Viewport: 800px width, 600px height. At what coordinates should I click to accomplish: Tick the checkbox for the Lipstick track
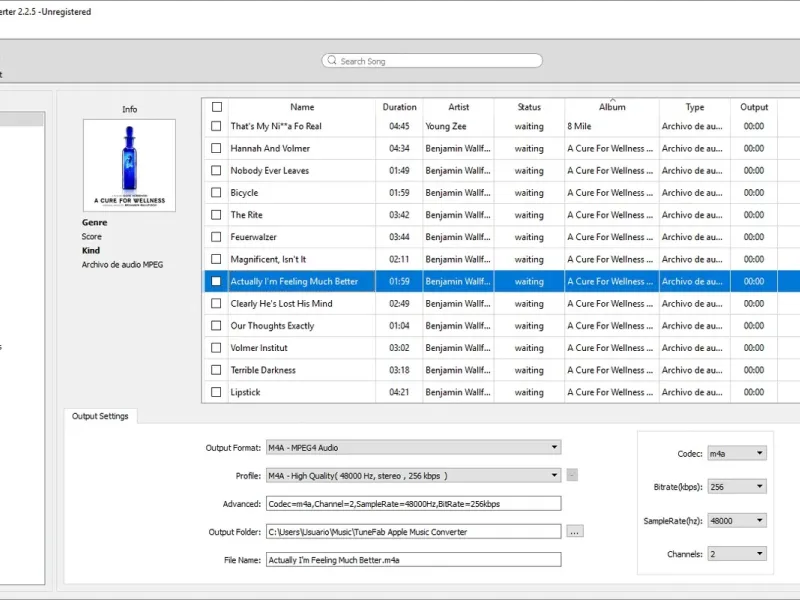(x=216, y=392)
